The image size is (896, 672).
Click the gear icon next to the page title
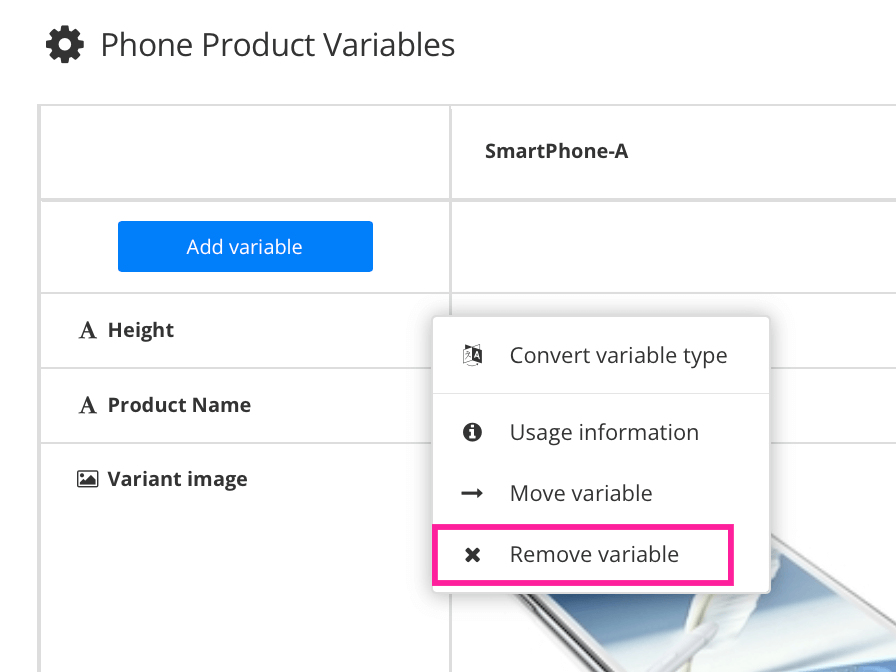pos(64,43)
